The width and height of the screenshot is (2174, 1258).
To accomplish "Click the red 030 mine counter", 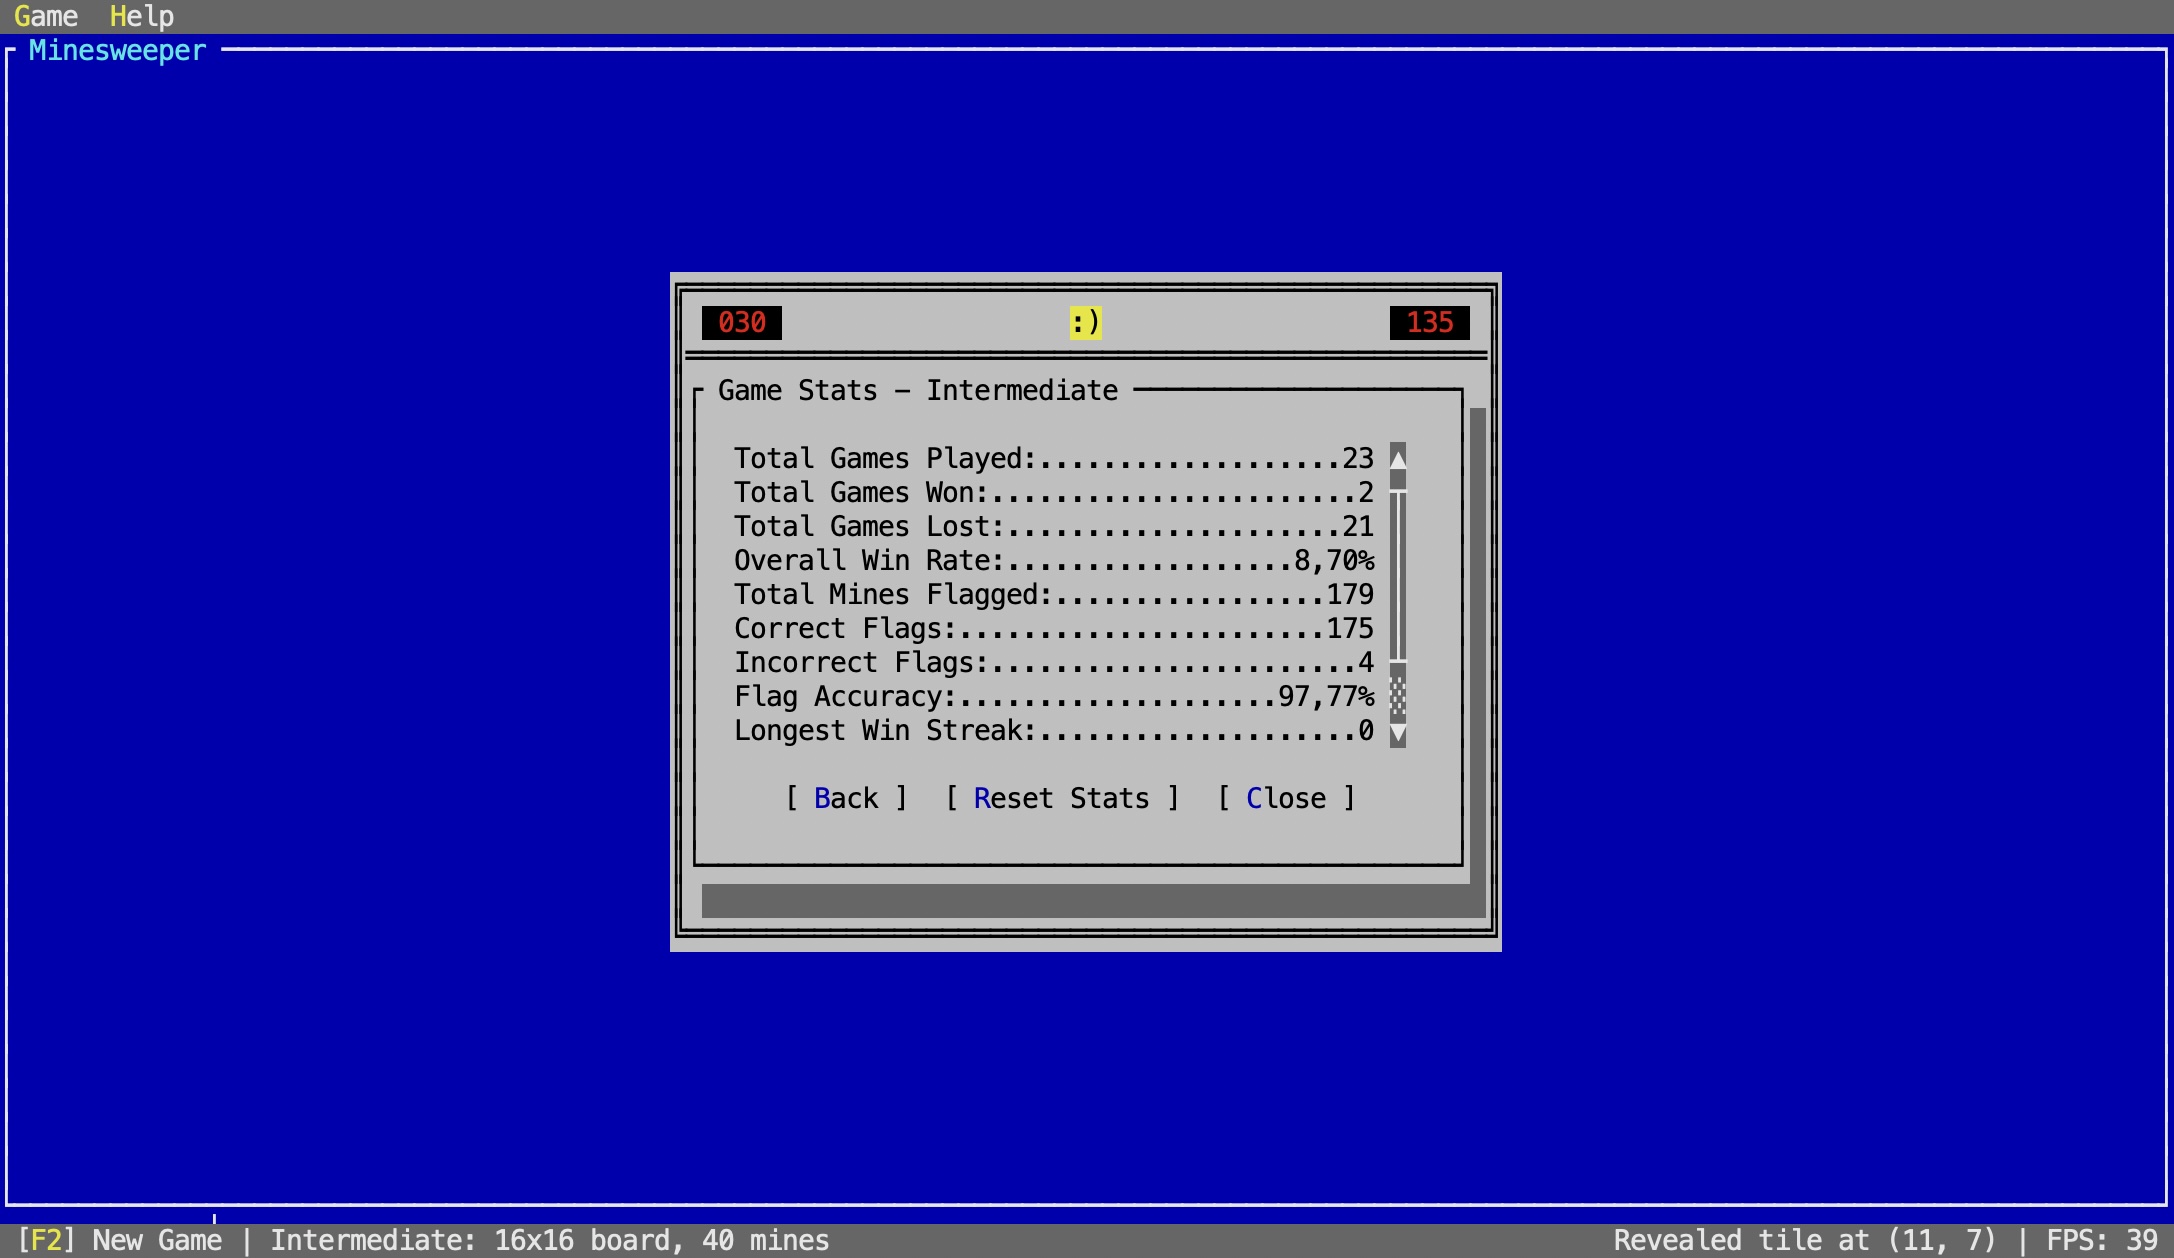I will tap(741, 322).
